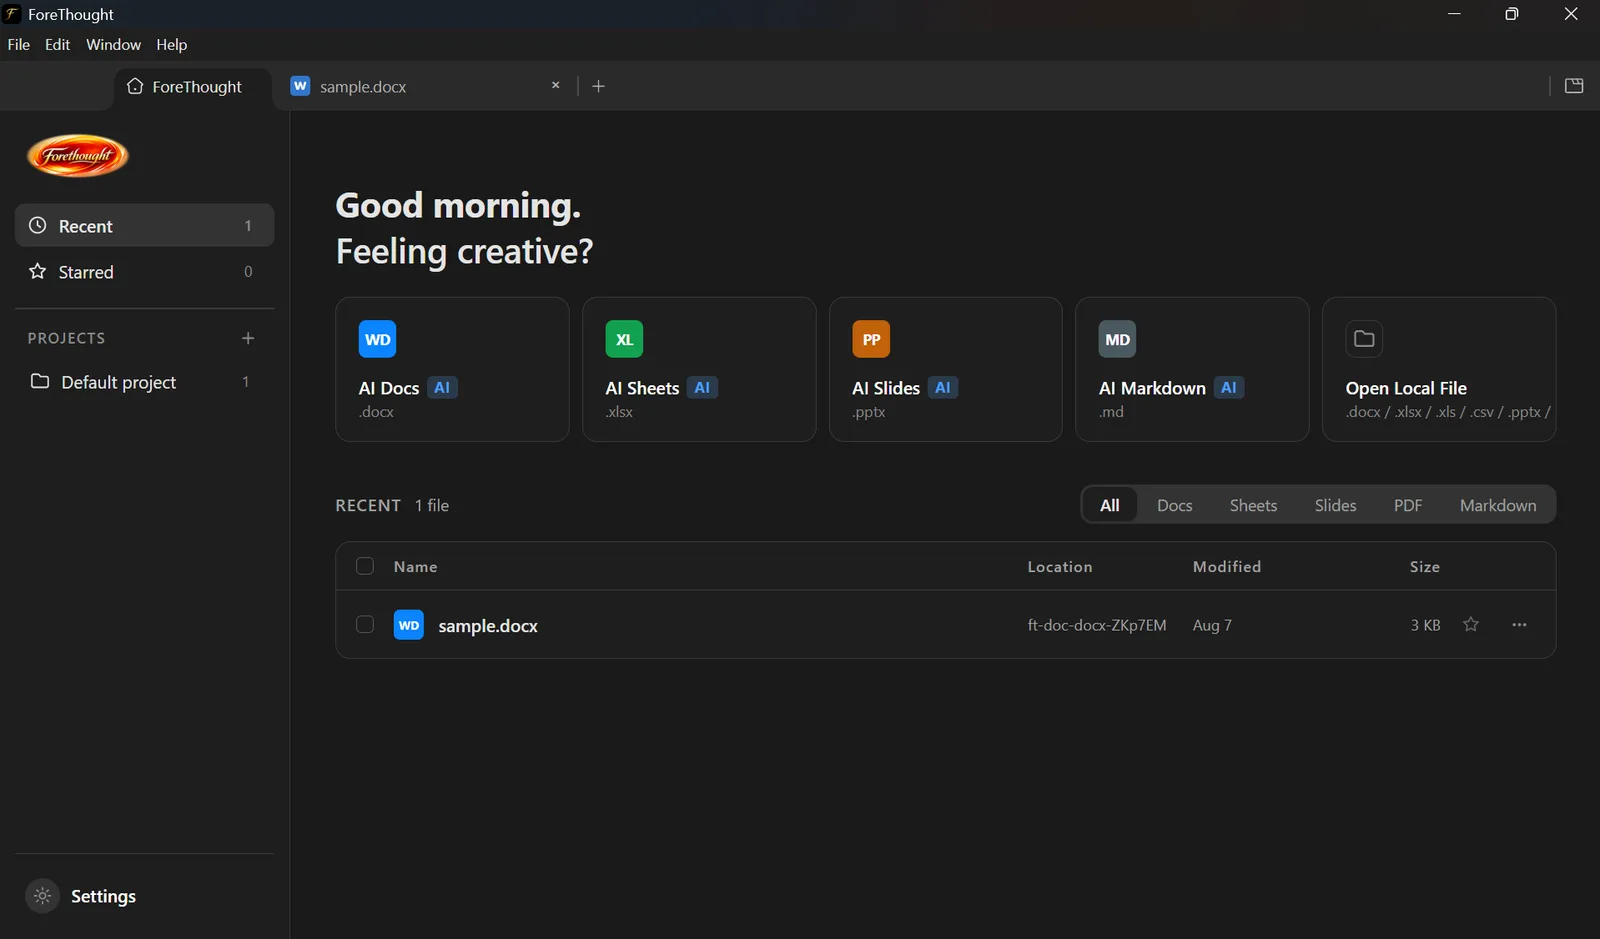Image resolution: width=1600 pixels, height=939 pixels.
Task: Star the sample.docx file
Action: (x=1470, y=624)
